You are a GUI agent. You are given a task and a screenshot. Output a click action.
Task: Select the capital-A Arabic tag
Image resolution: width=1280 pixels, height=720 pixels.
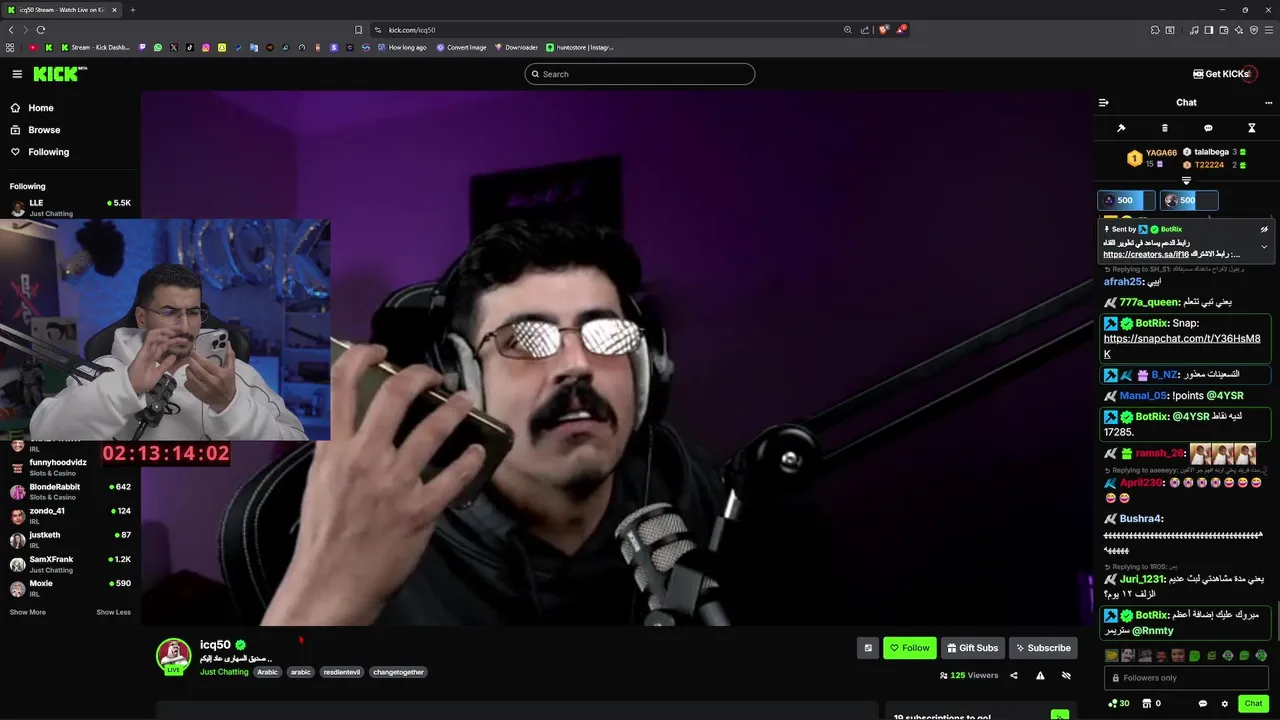pos(267,672)
